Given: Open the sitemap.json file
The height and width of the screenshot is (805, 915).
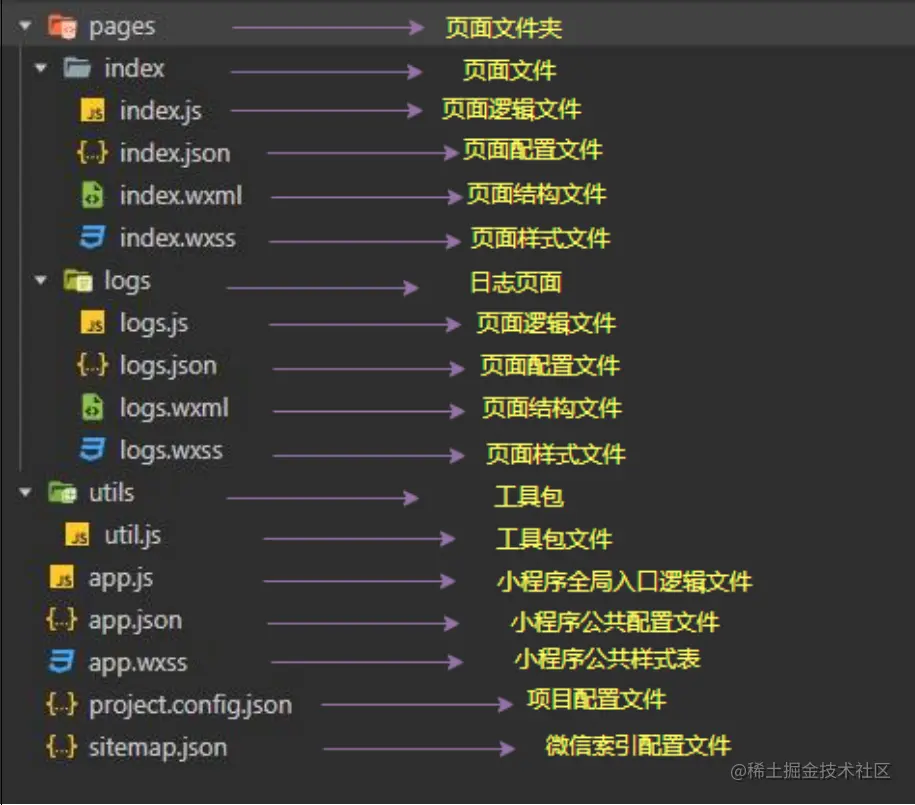Looking at the screenshot, I should click(x=158, y=748).
